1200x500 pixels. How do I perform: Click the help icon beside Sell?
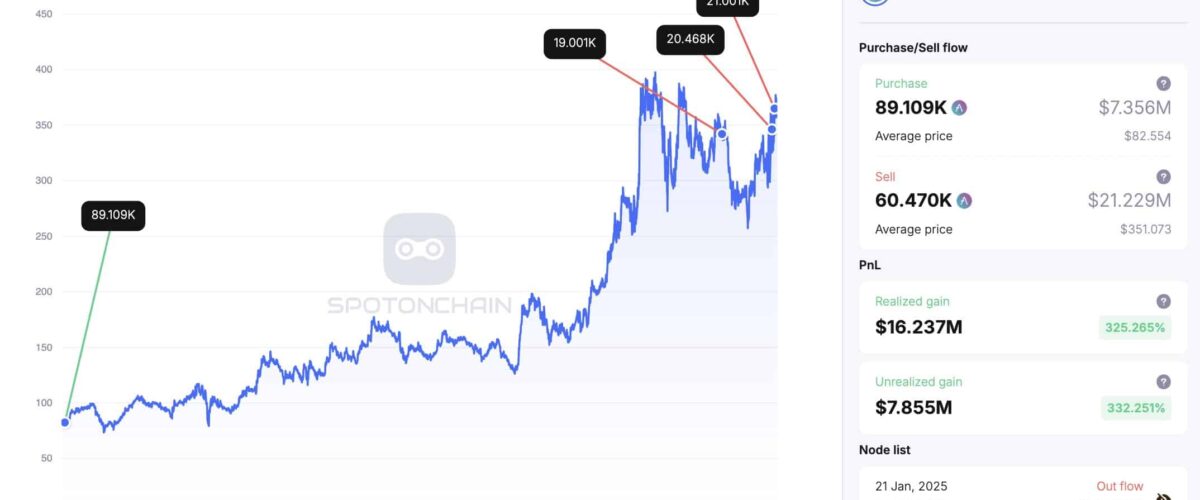pyautogui.click(x=1163, y=177)
